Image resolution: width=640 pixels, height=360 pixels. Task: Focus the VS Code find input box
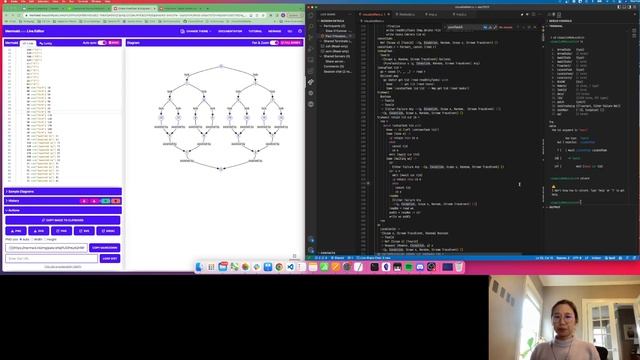tap(464, 27)
